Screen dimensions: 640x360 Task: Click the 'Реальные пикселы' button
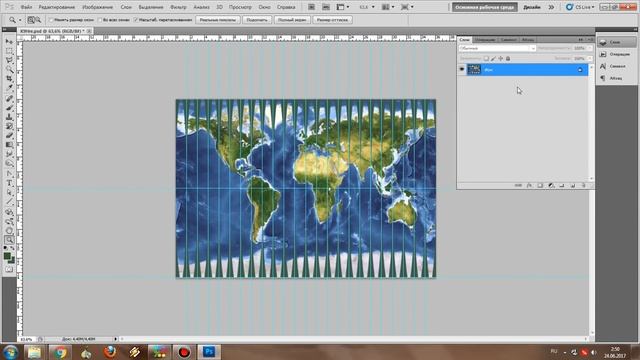point(218,20)
